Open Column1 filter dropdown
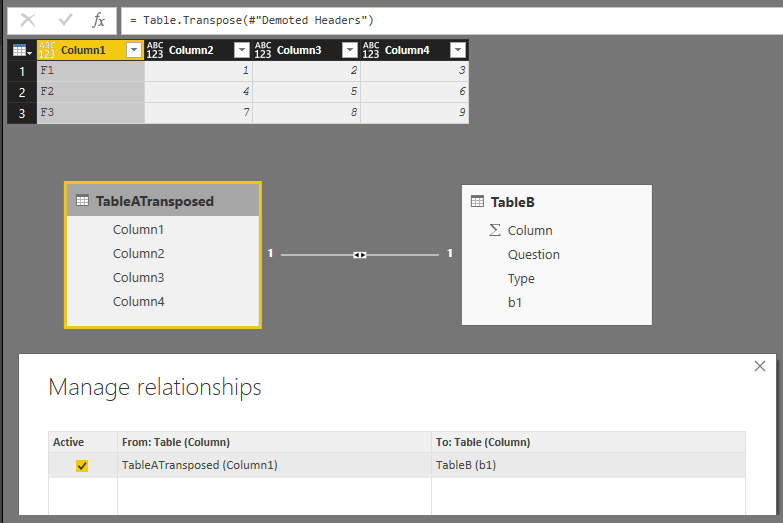The width and height of the screenshot is (783, 523). click(x=134, y=50)
